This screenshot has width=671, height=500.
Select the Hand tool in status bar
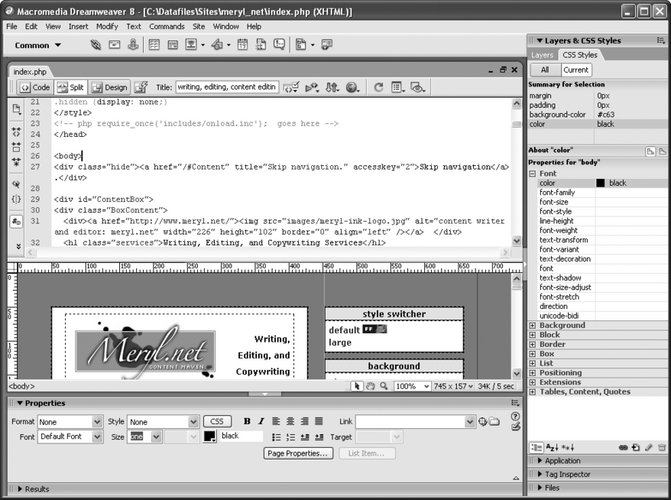click(x=371, y=386)
